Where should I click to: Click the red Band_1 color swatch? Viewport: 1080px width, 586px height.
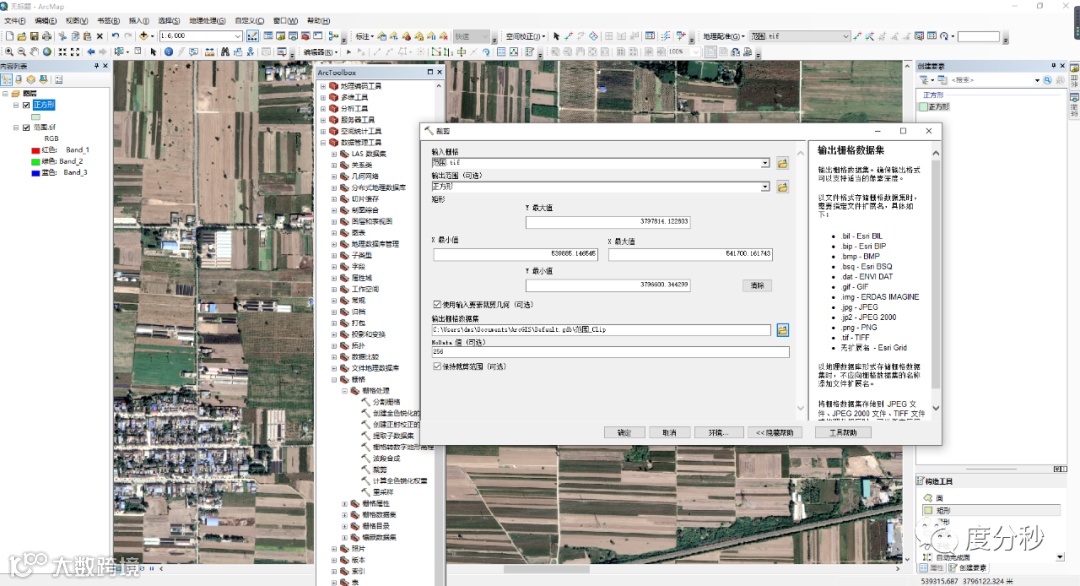pos(35,150)
